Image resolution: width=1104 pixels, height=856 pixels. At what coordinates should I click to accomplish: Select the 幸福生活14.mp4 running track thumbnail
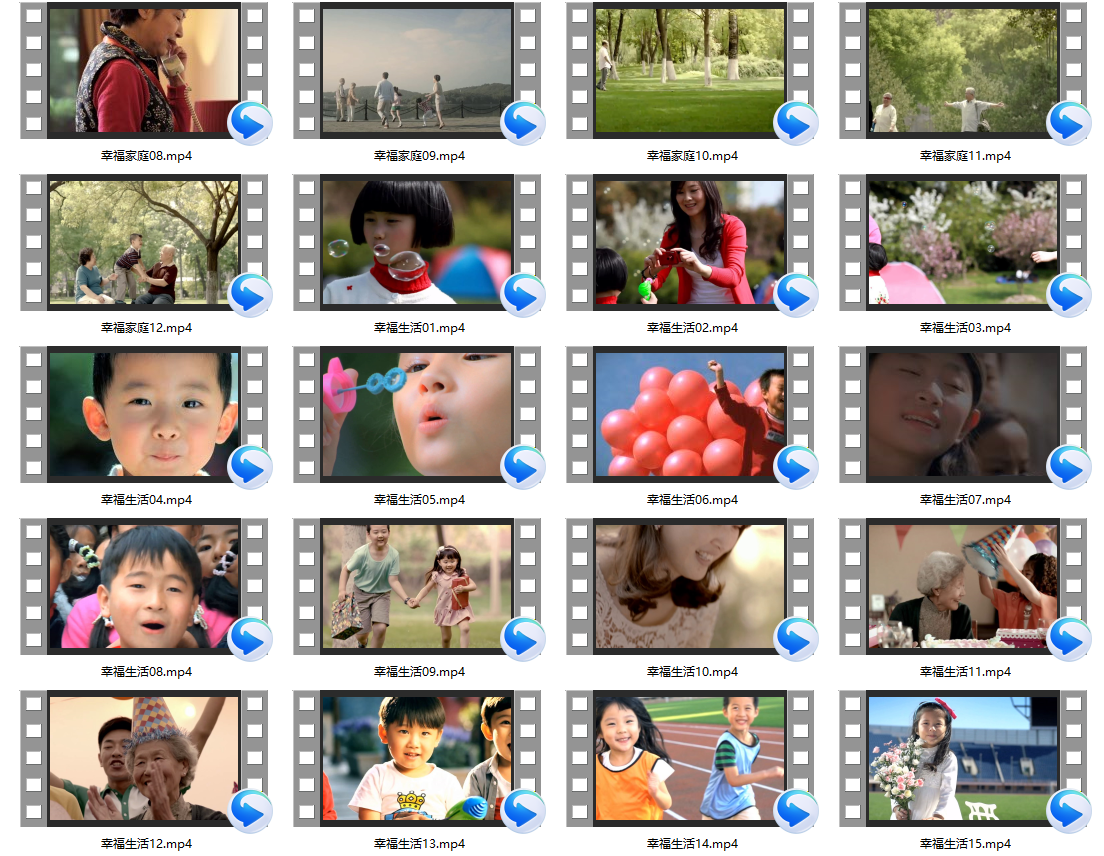(690, 758)
